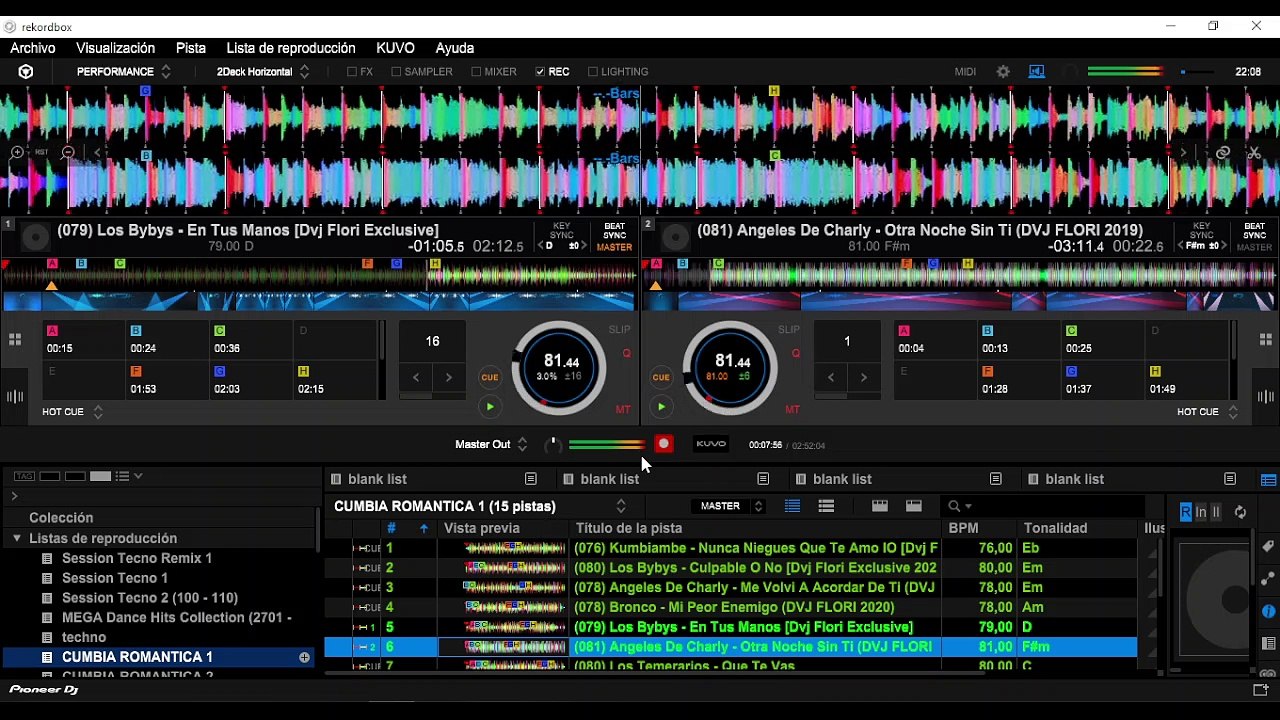
Task: Toggle Master Tempo MT on deck 2
Action: [792, 410]
